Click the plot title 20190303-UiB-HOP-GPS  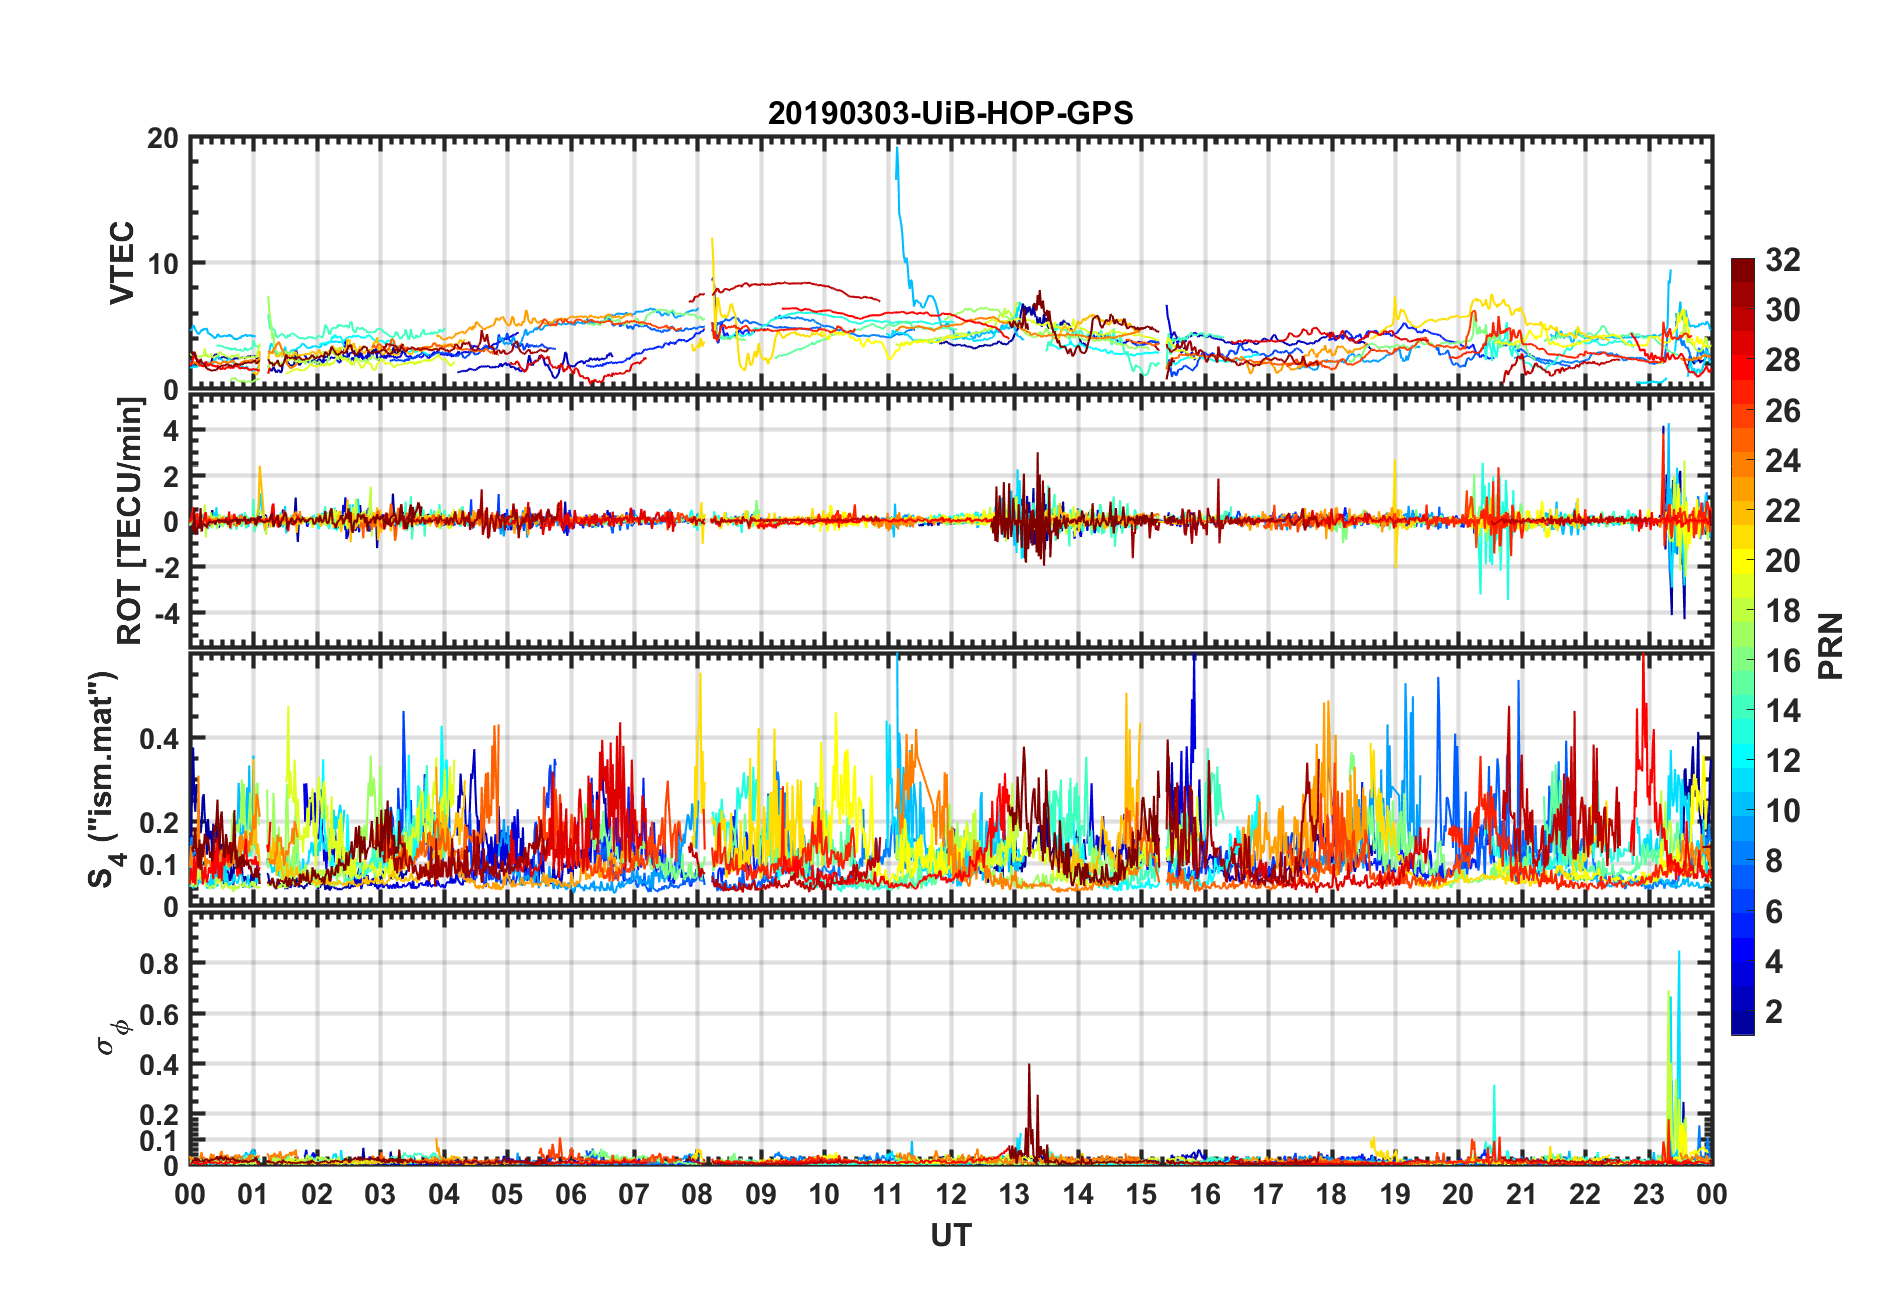(x=950, y=113)
